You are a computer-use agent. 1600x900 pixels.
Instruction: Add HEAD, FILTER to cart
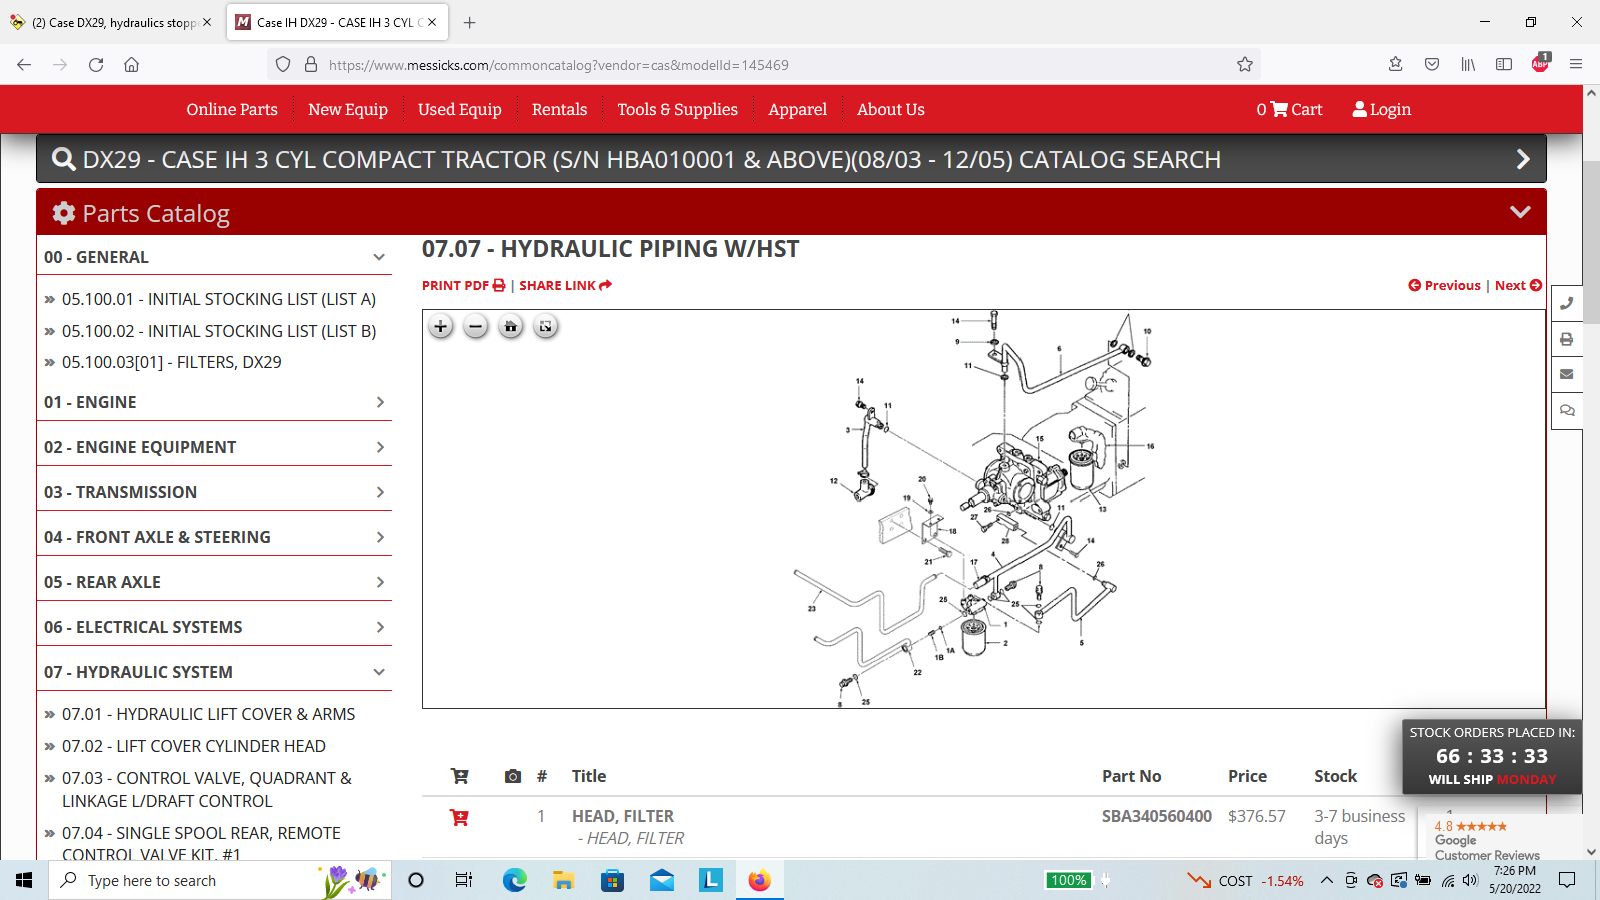[460, 817]
